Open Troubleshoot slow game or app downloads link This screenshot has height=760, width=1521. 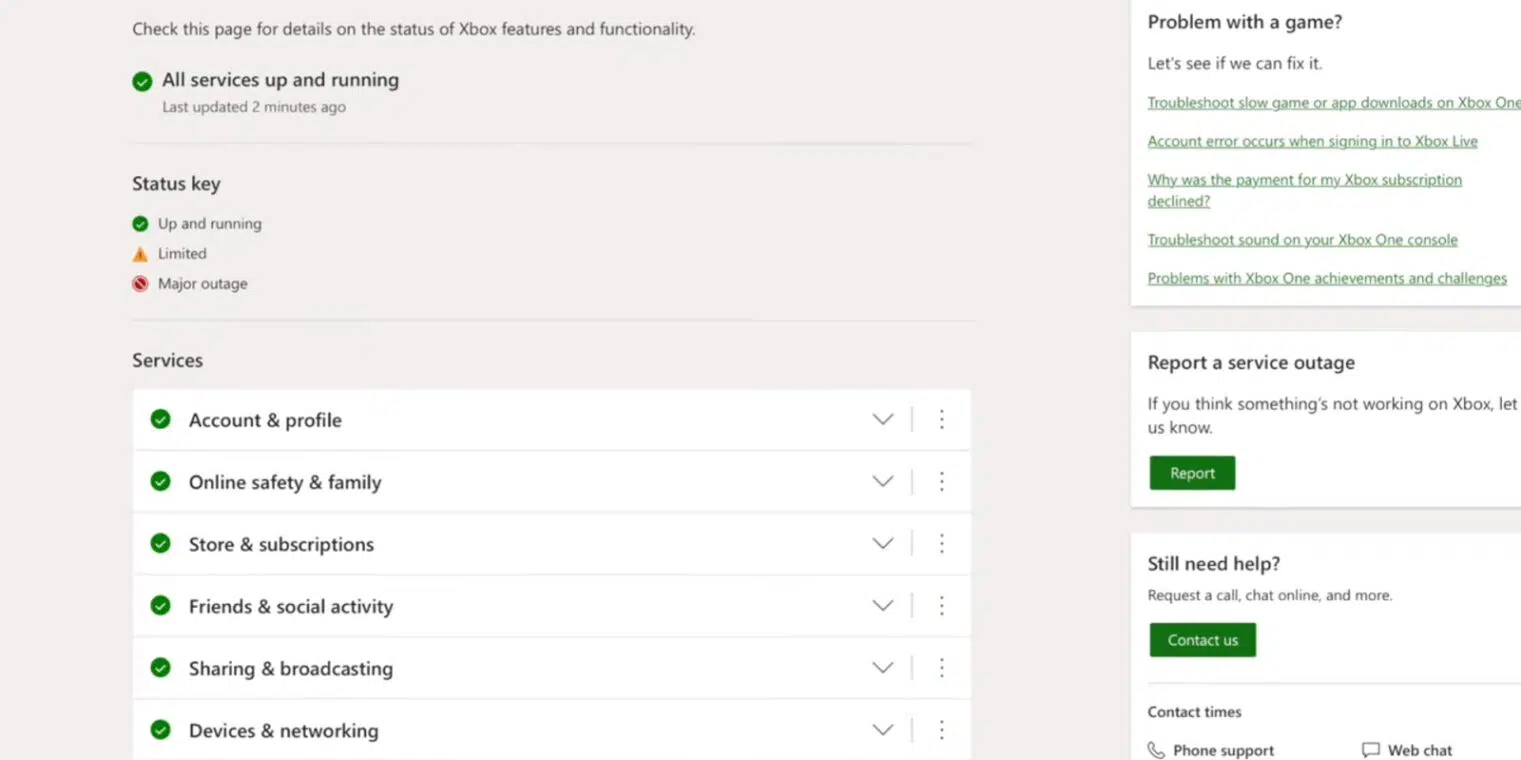[1334, 103]
